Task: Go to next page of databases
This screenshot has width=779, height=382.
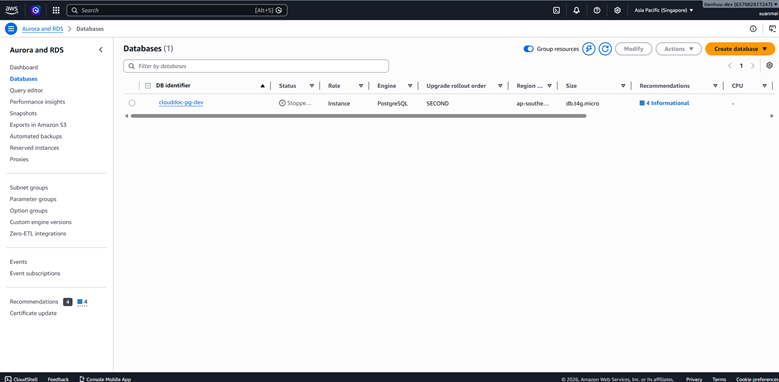Action: (x=753, y=66)
